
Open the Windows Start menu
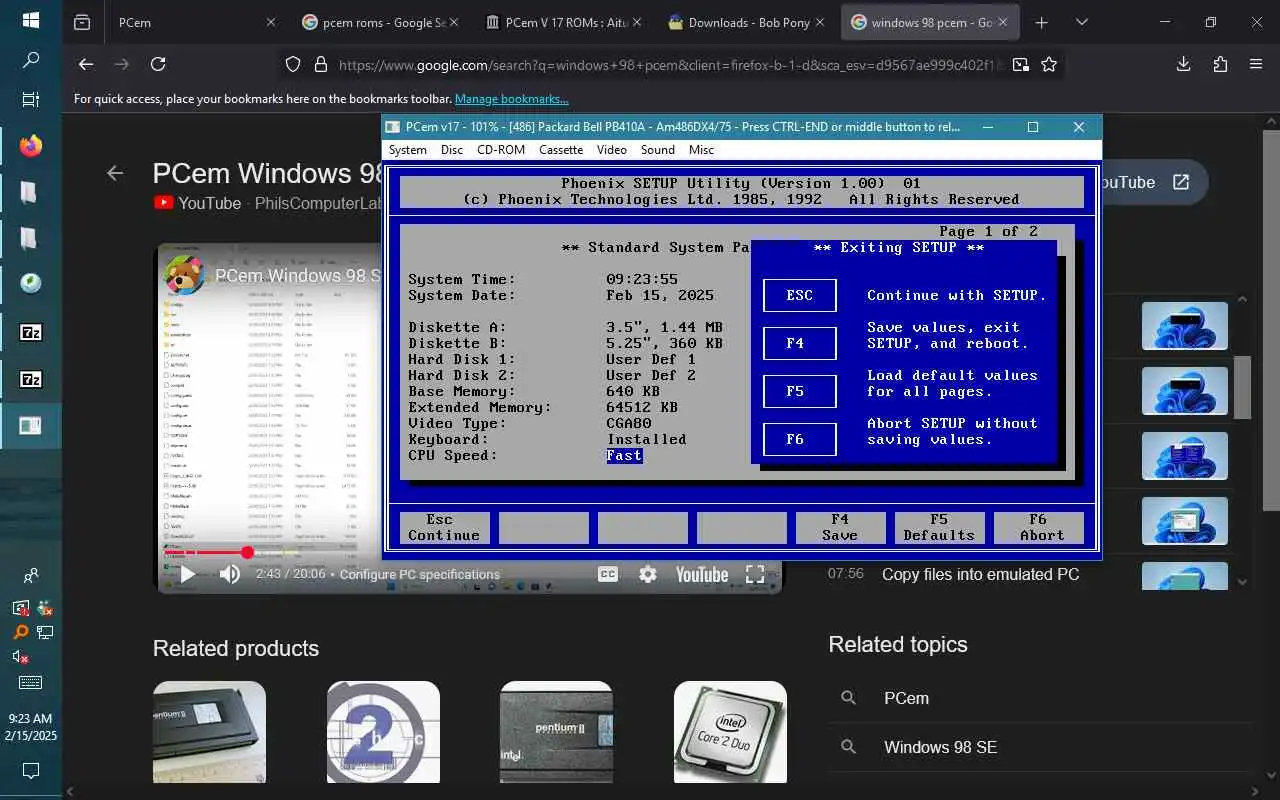(x=30, y=20)
